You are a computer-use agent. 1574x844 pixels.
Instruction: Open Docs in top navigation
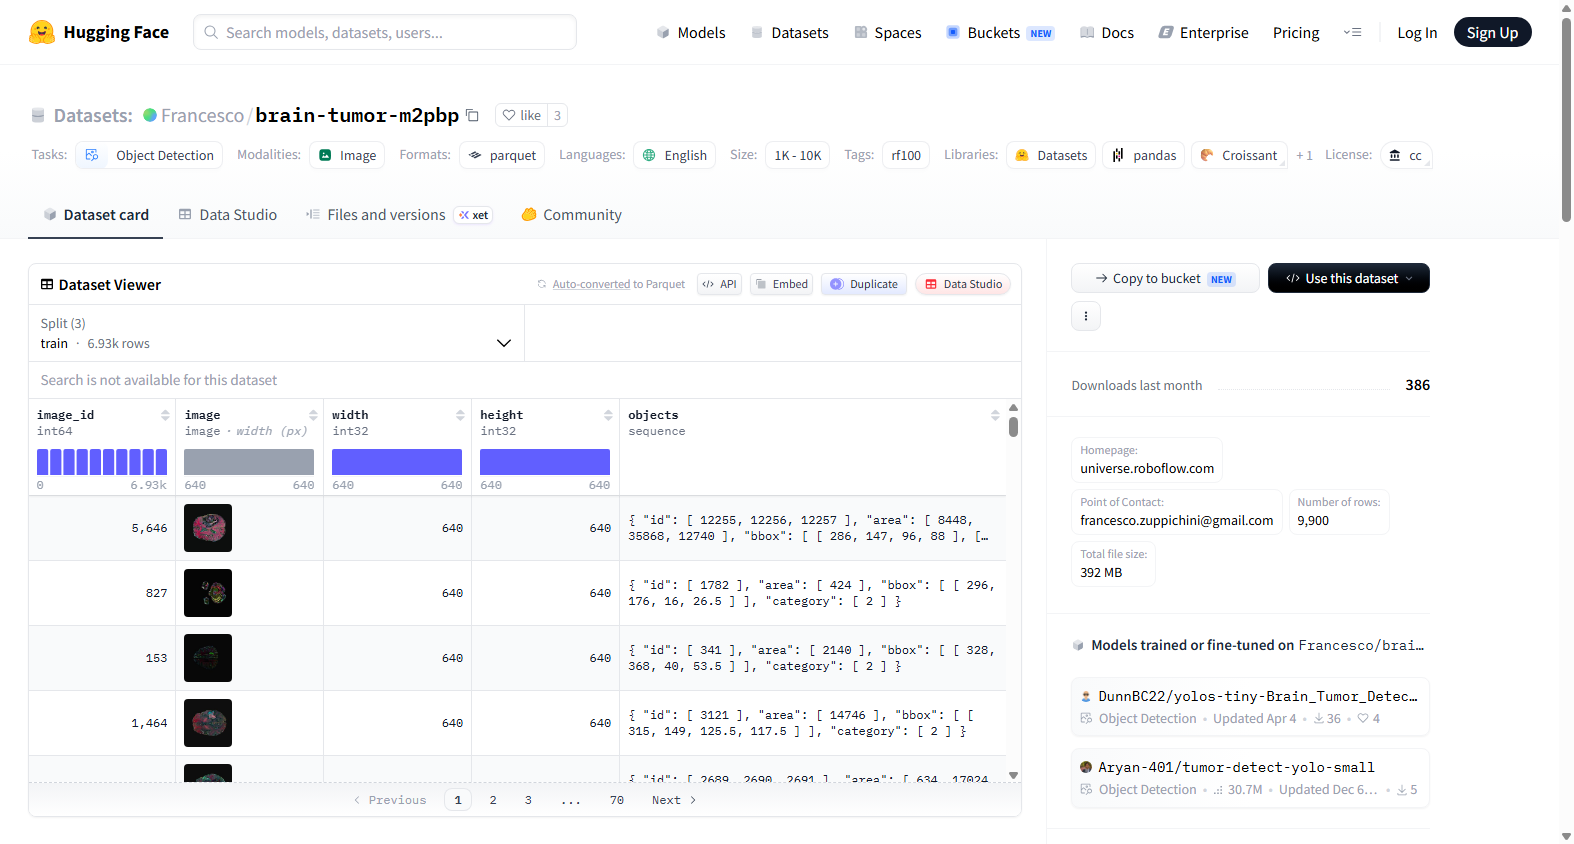point(1107,33)
